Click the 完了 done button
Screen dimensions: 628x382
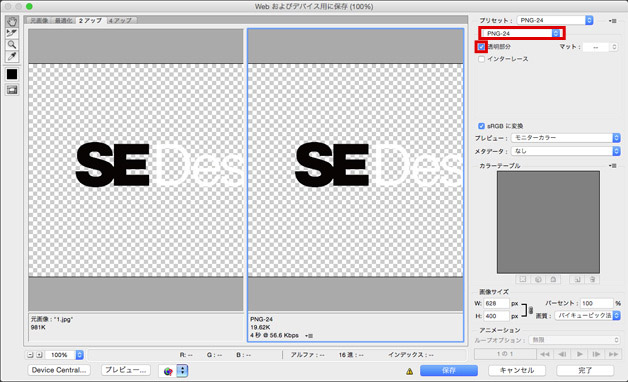pyautogui.click(x=585, y=370)
